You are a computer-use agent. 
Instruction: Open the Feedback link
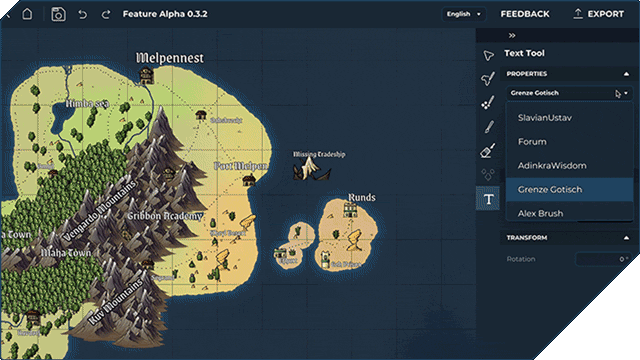525,14
